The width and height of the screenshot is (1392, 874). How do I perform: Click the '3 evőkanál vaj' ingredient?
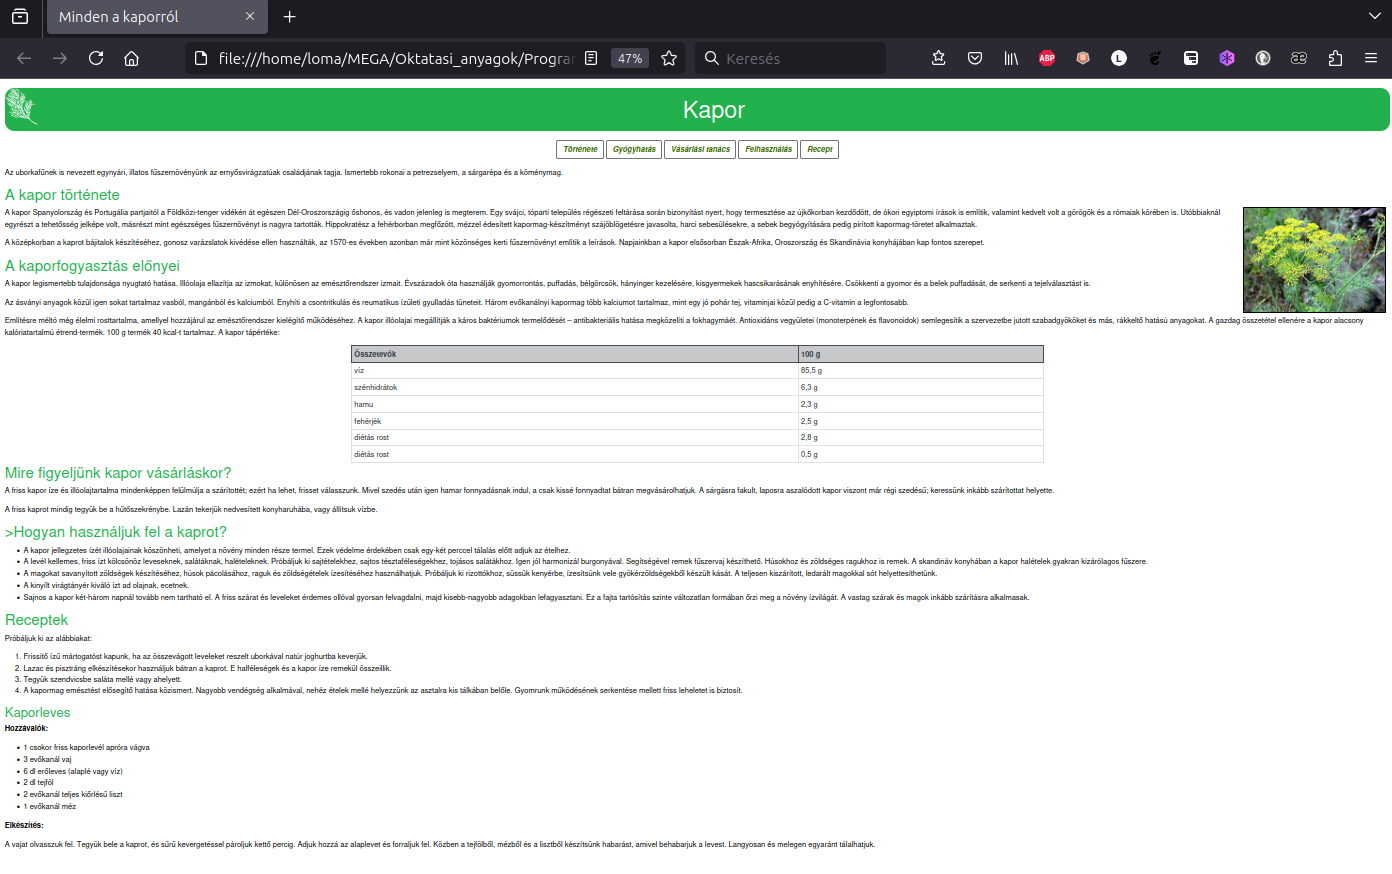click(47, 759)
